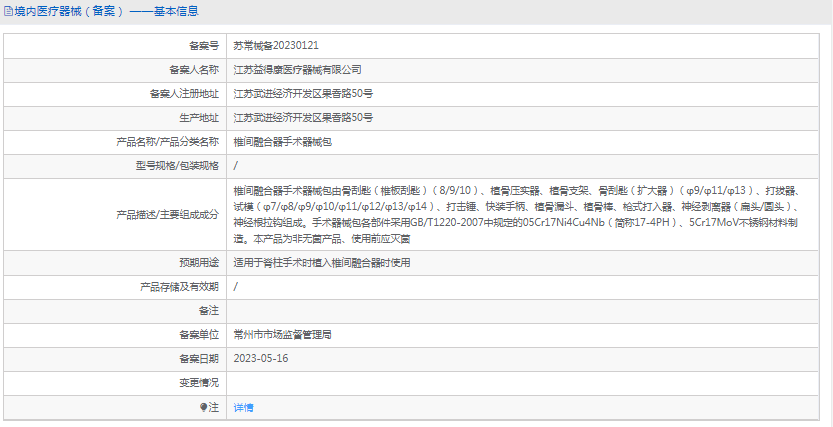Click the 产品存储及有效期 label

[x=180, y=287]
